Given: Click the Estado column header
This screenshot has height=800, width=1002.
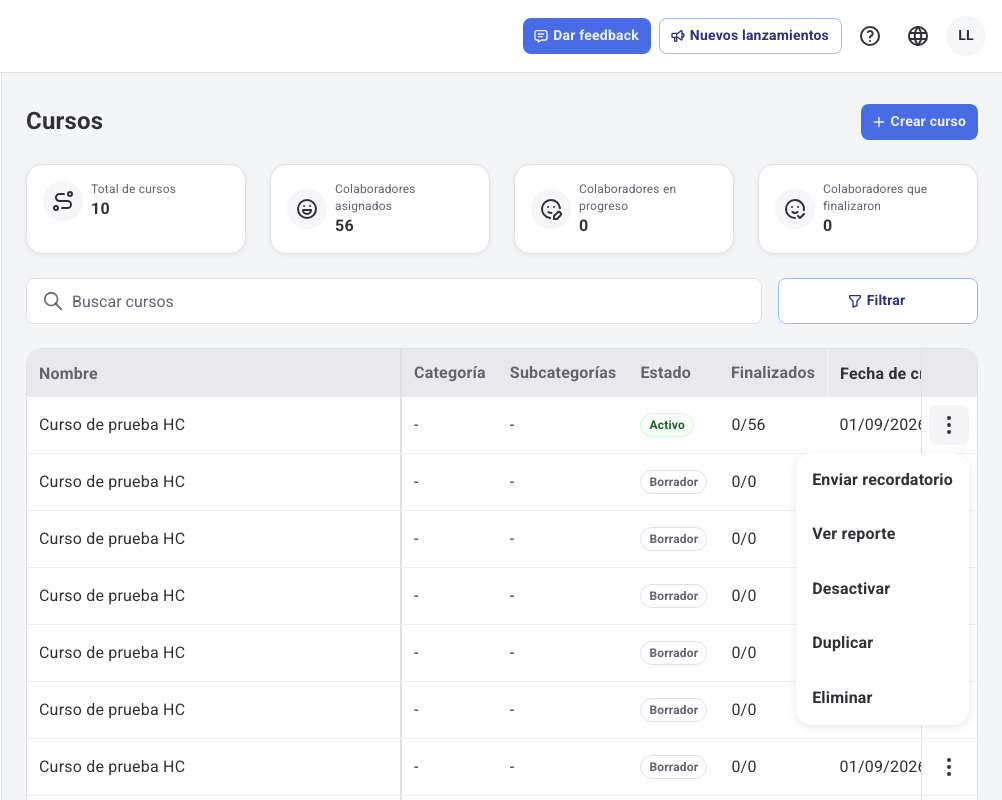Looking at the screenshot, I should click(665, 373).
